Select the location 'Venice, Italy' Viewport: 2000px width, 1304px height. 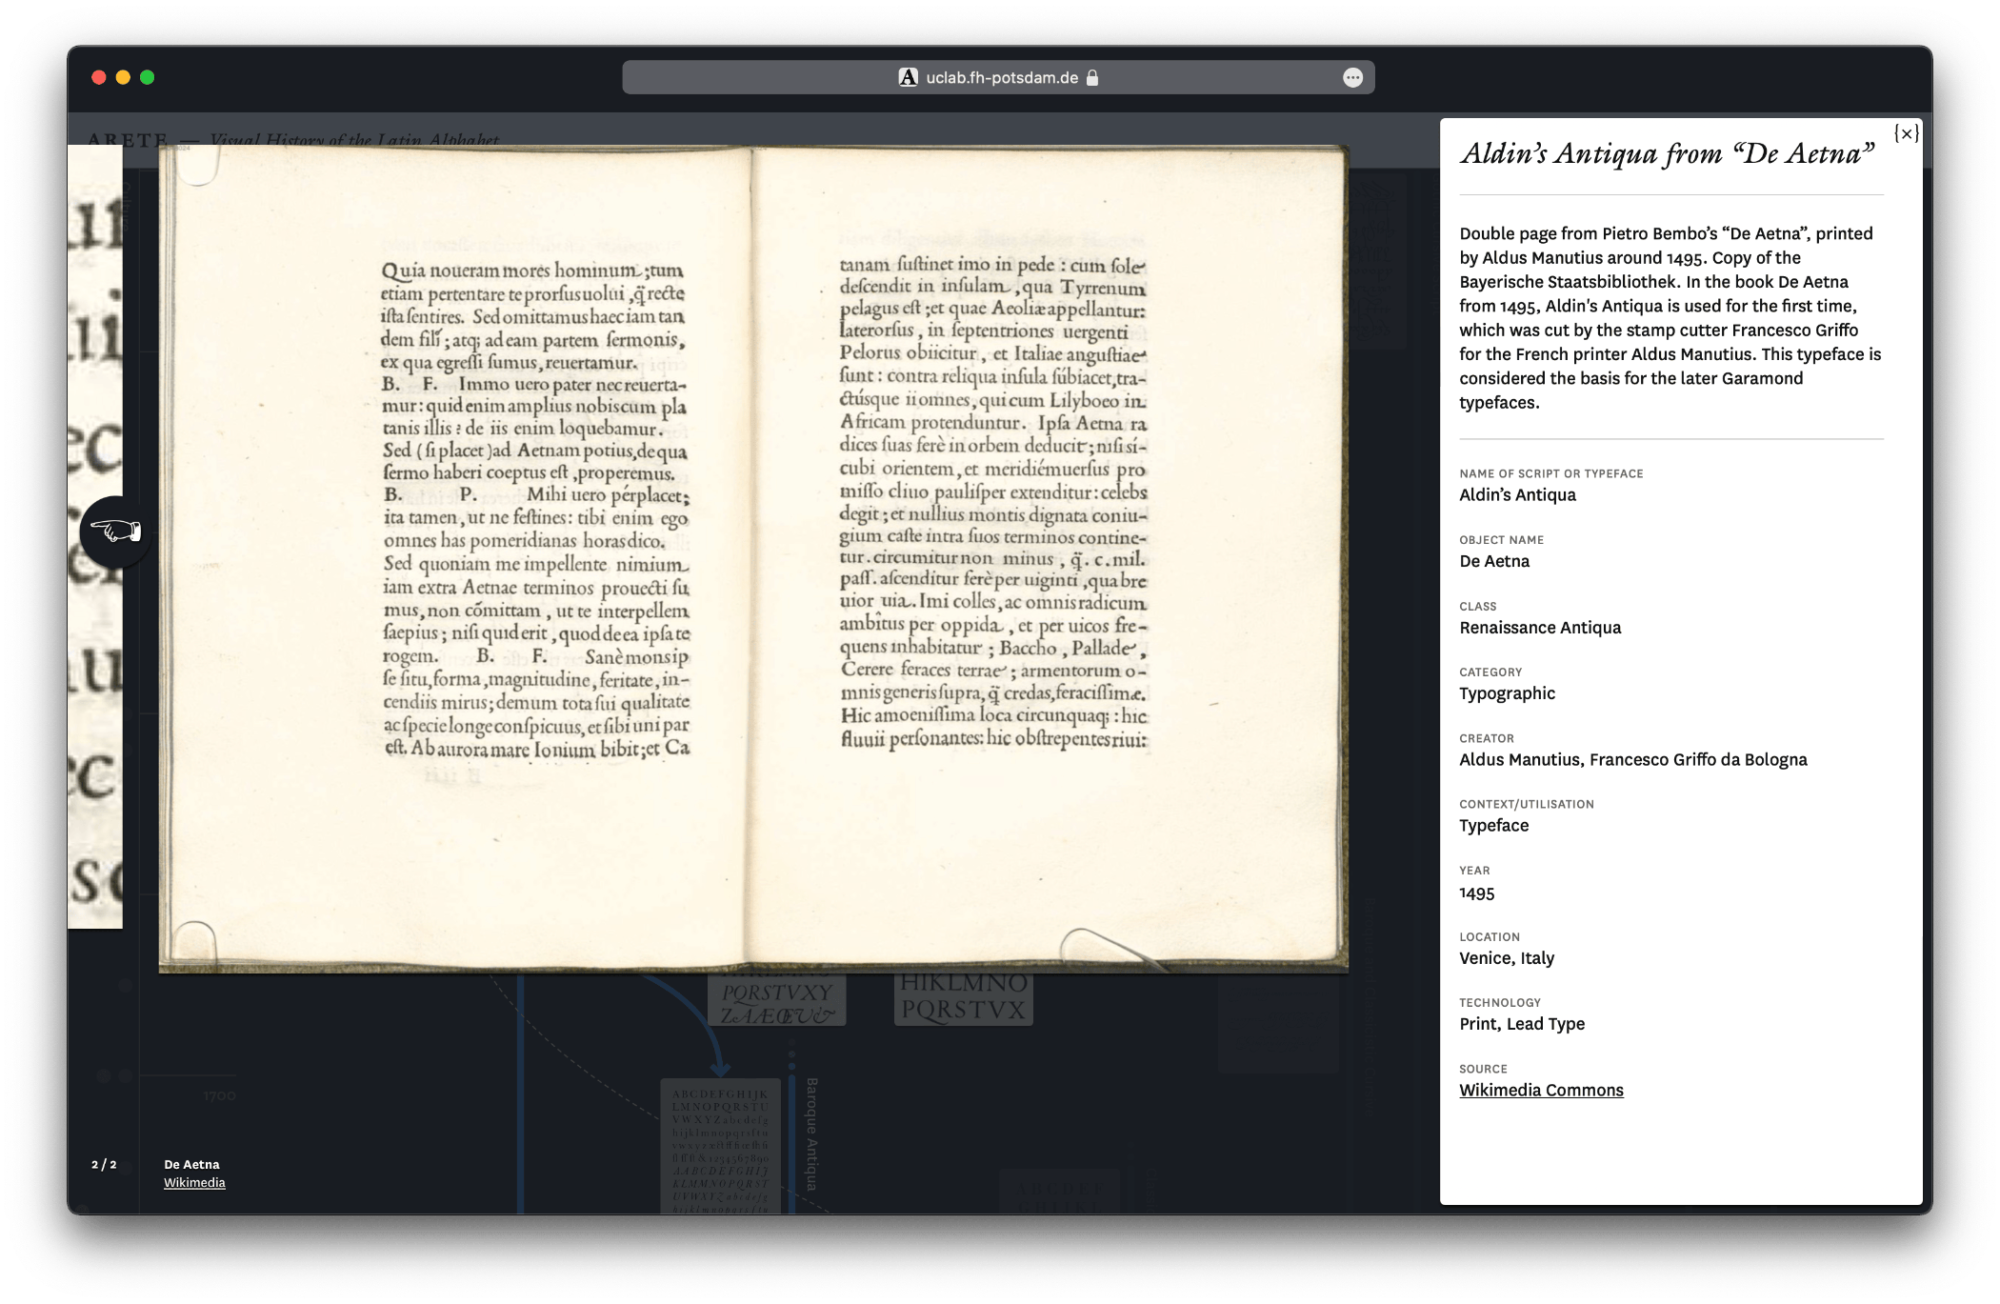[1507, 958]
